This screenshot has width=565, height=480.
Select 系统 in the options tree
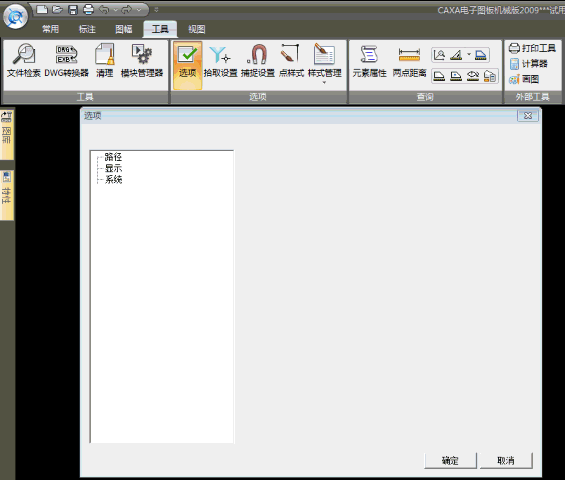(x=113, y=179)
